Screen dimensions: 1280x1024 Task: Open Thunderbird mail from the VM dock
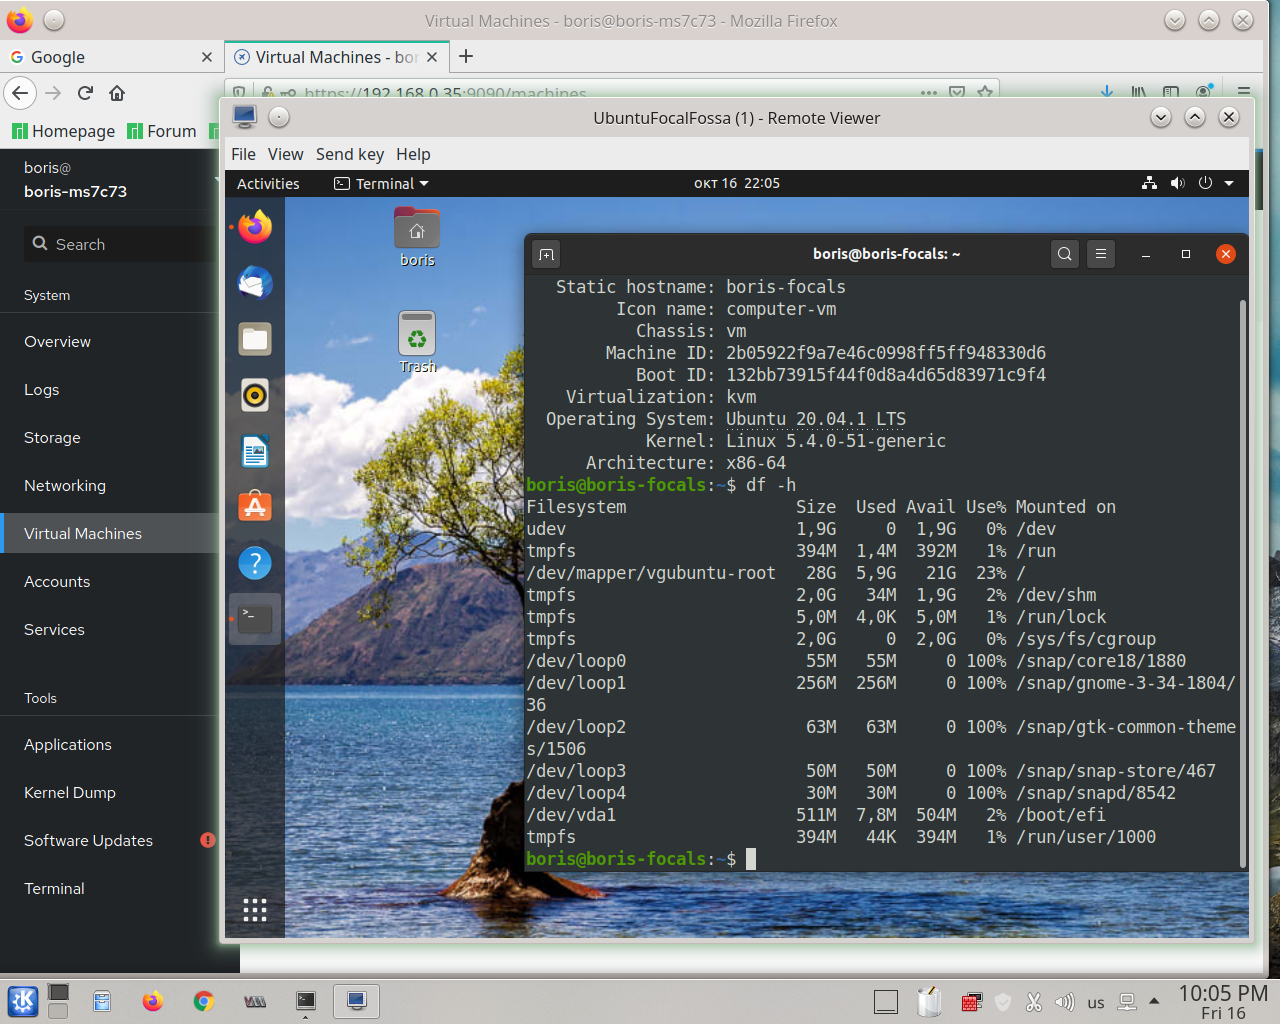pos(254,283)
